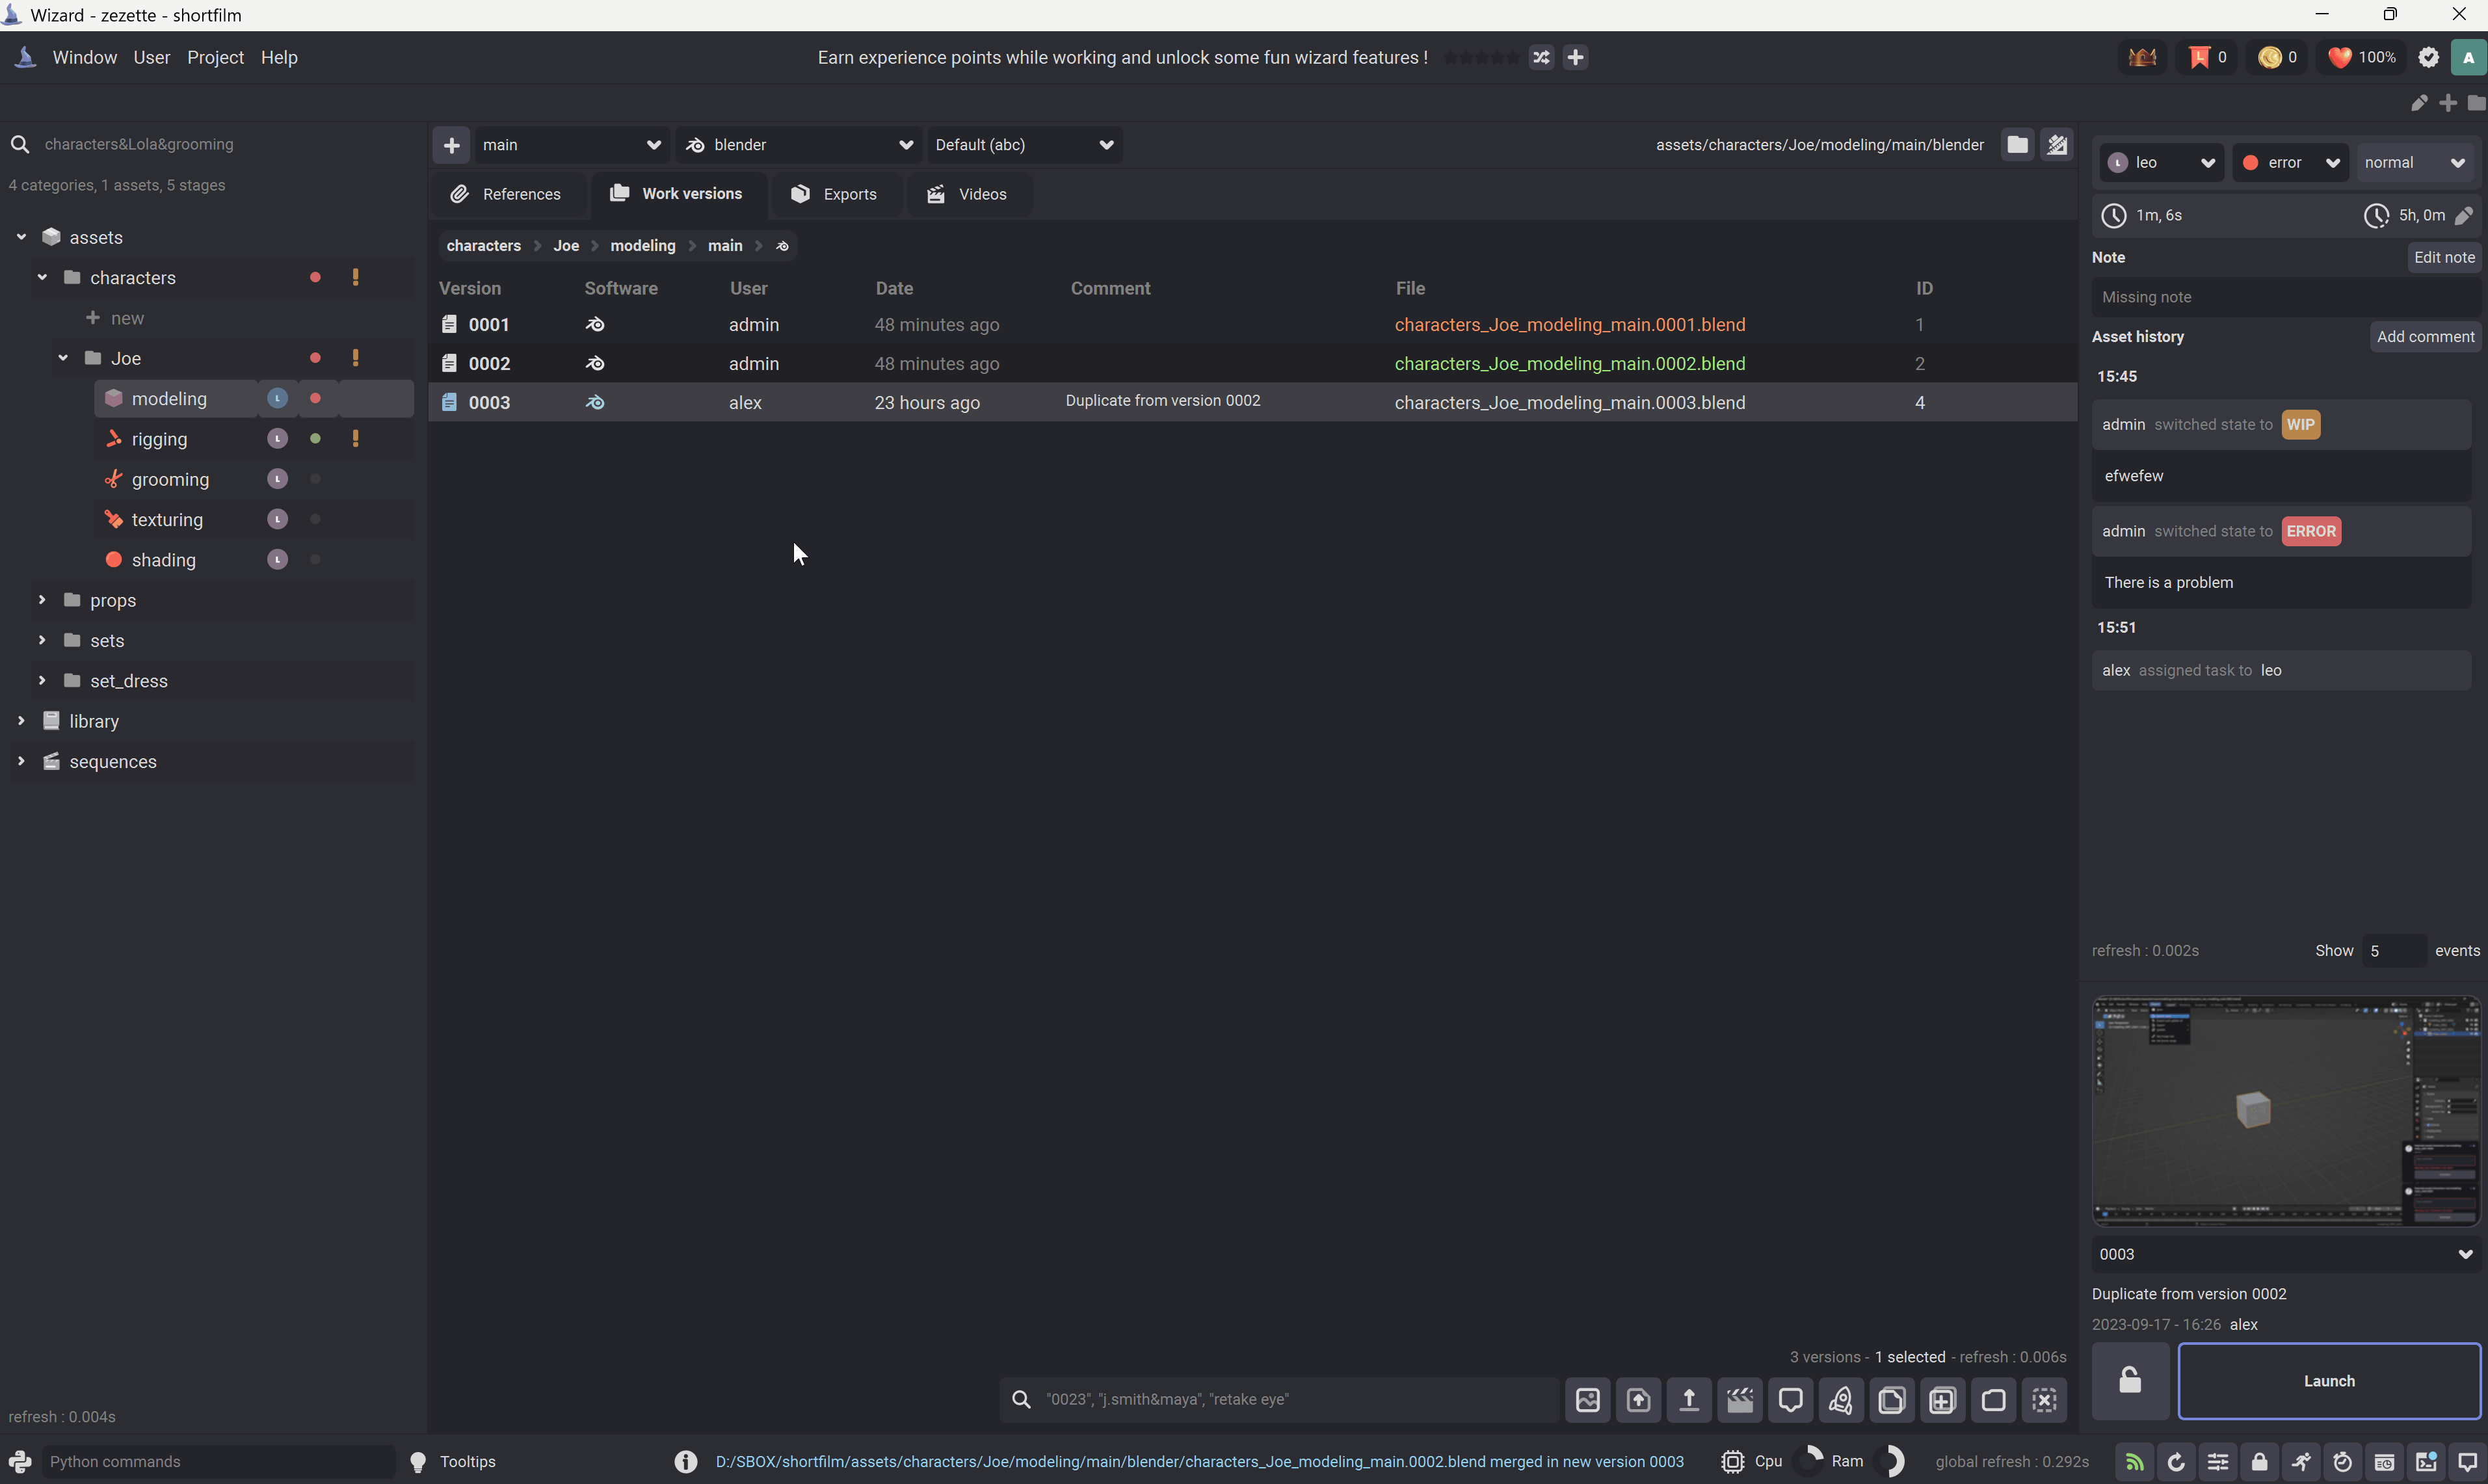
Task: Click the console terminal icon with blue dot
Action: click(2426, 1462)
